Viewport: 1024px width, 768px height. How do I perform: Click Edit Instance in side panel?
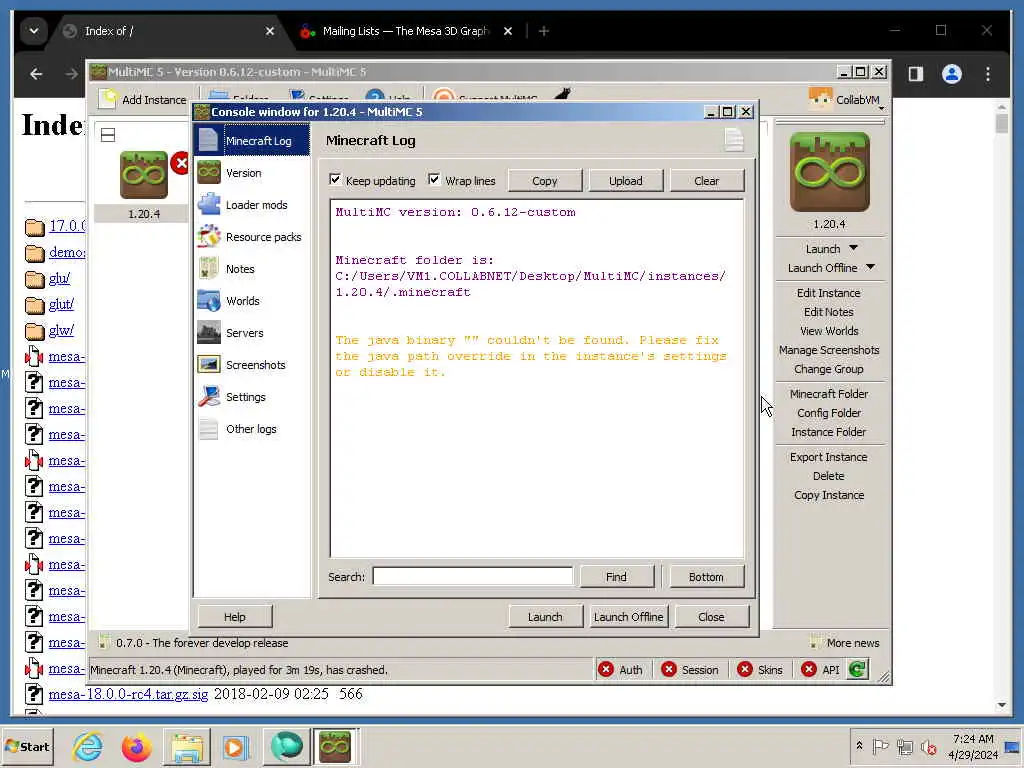829,293
